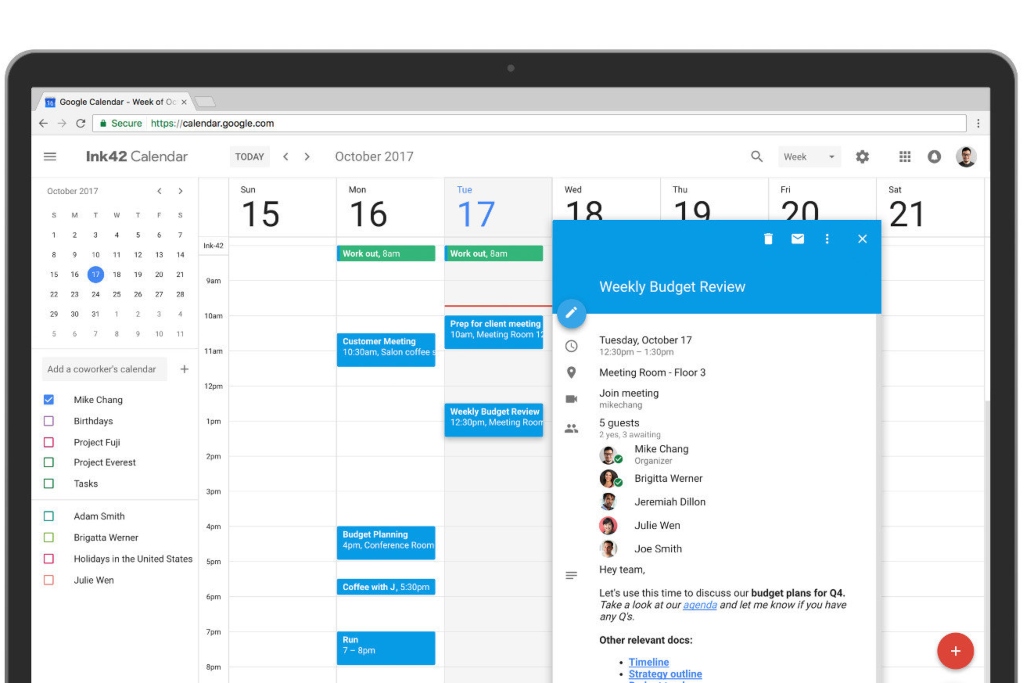Open calendar search
The image size is (1024, 683).
[x=756, y=157]
